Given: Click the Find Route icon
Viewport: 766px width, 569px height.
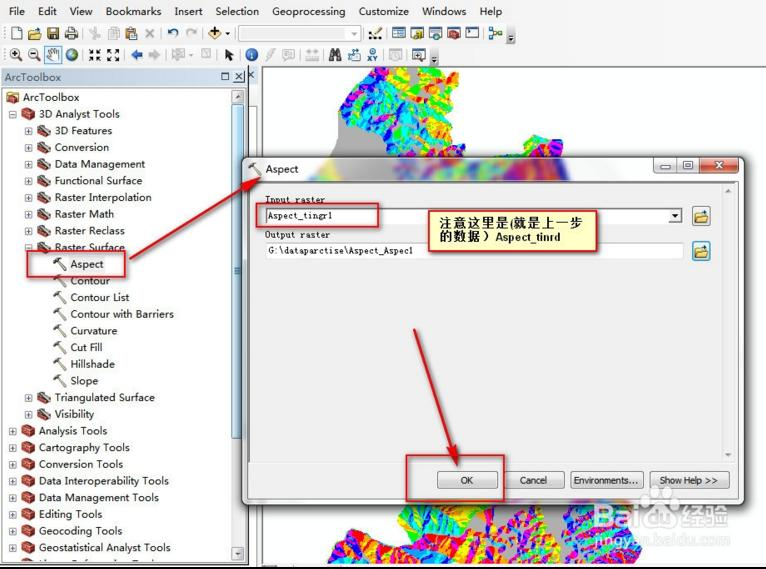Looking at the screenshot, I should coord(354,55).
